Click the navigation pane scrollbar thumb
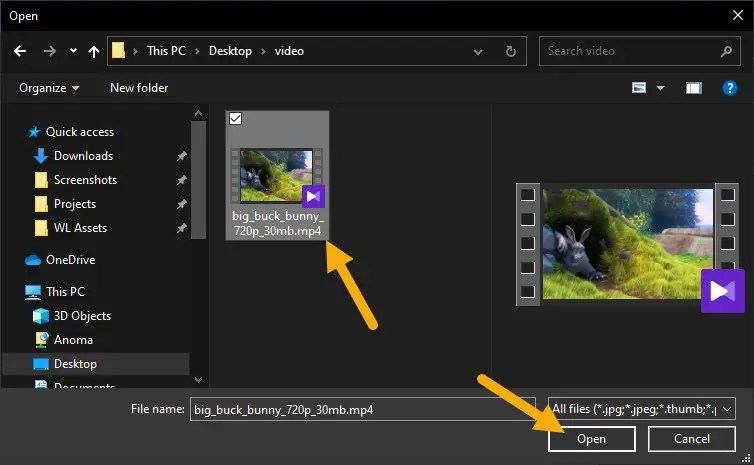Viewport: 754px width, 465px height. pos(198,180)
